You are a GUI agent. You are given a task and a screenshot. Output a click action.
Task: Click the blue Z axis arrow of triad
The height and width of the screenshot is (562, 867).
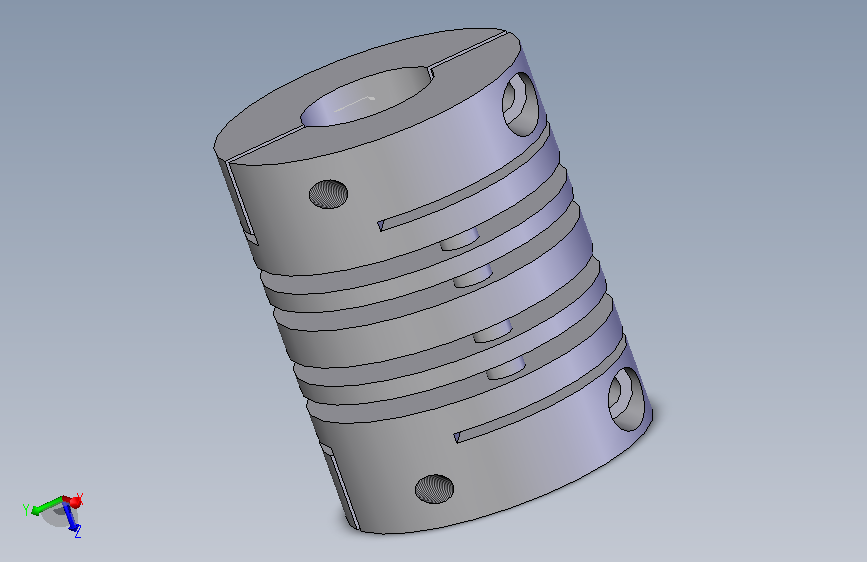[x=71, y=518]
